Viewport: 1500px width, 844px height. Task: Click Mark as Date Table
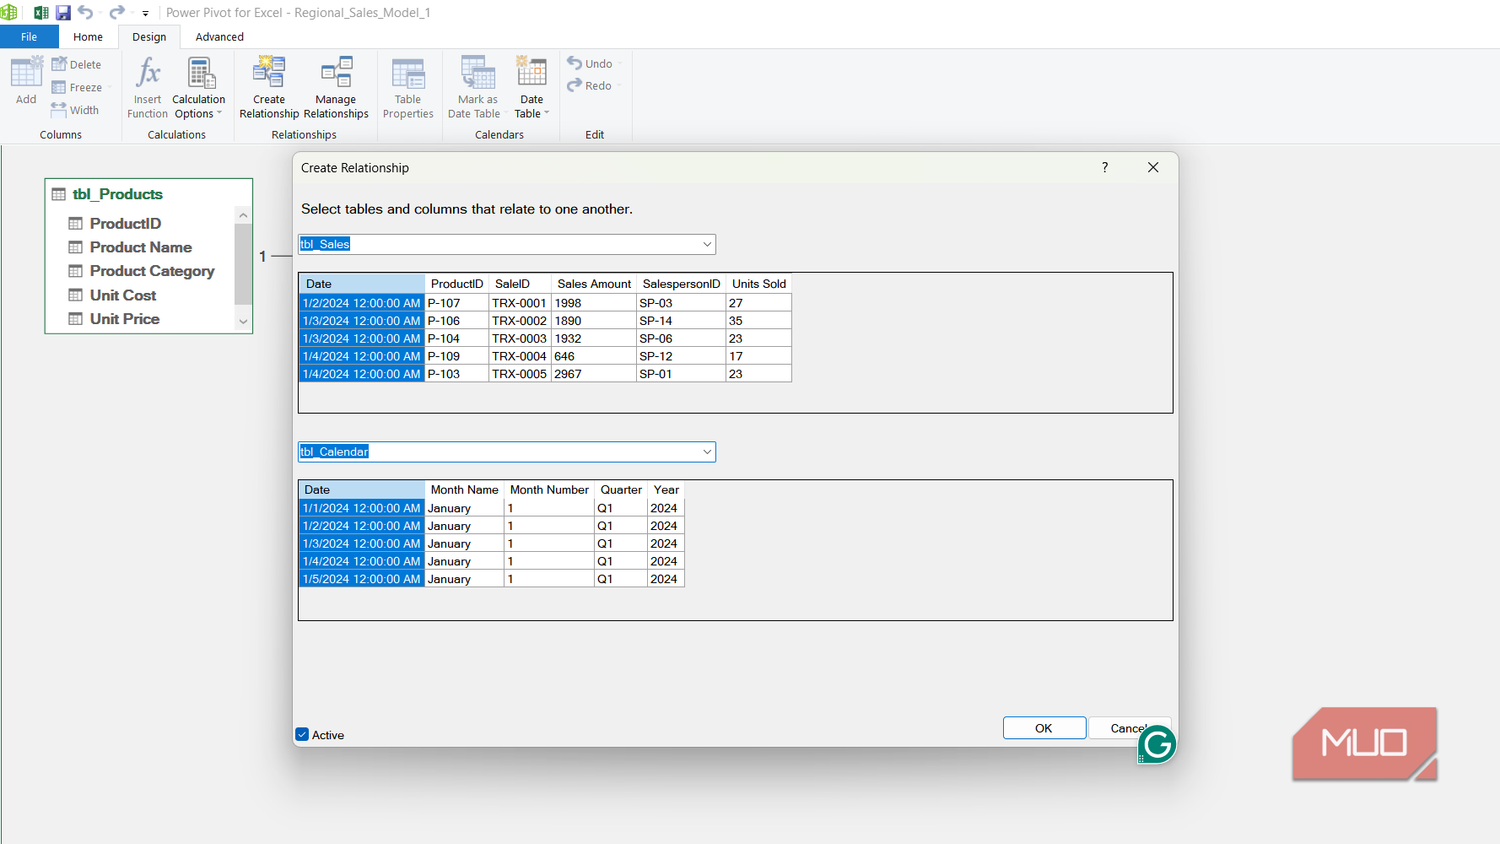coord(477,88)
